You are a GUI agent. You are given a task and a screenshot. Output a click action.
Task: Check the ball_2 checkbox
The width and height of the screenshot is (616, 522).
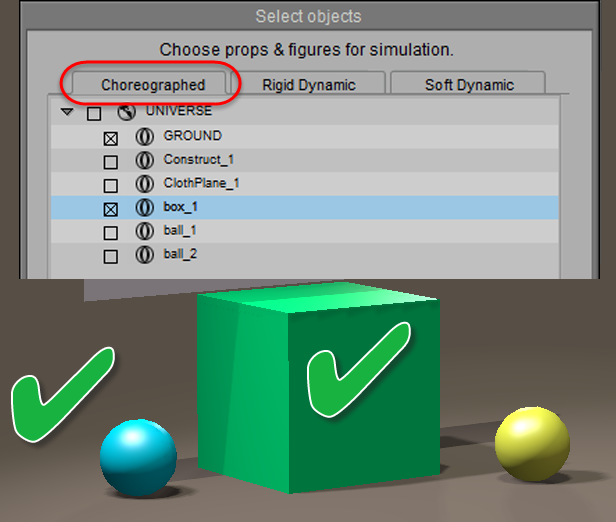pos(110,257)
